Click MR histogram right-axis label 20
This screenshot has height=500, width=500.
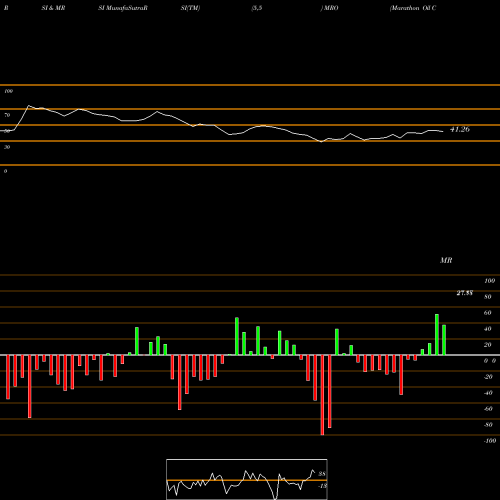[x=488, y=345]
